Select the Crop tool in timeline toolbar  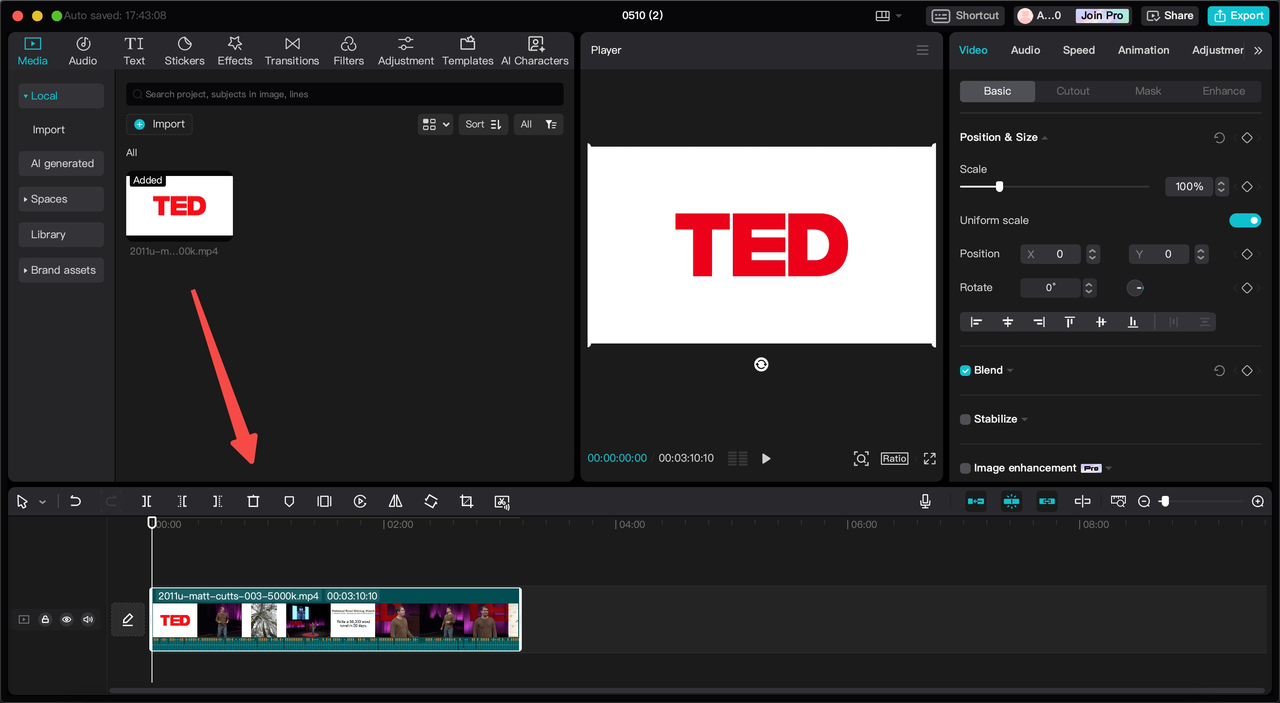tap(466, 501)
